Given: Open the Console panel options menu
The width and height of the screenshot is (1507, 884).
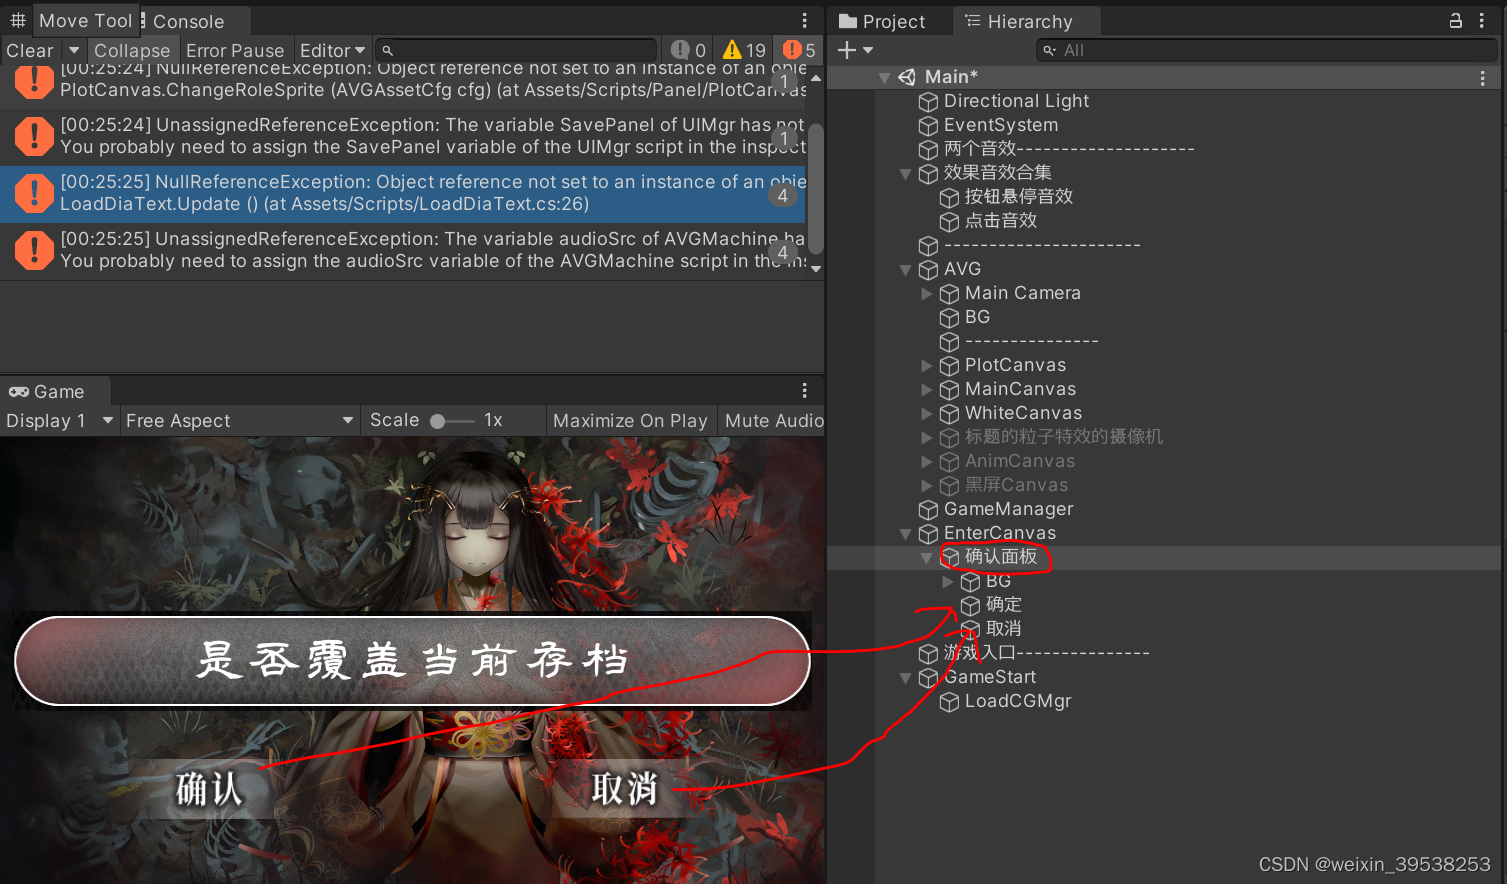Looking at the screenshot, I should (x=804, y=21).
